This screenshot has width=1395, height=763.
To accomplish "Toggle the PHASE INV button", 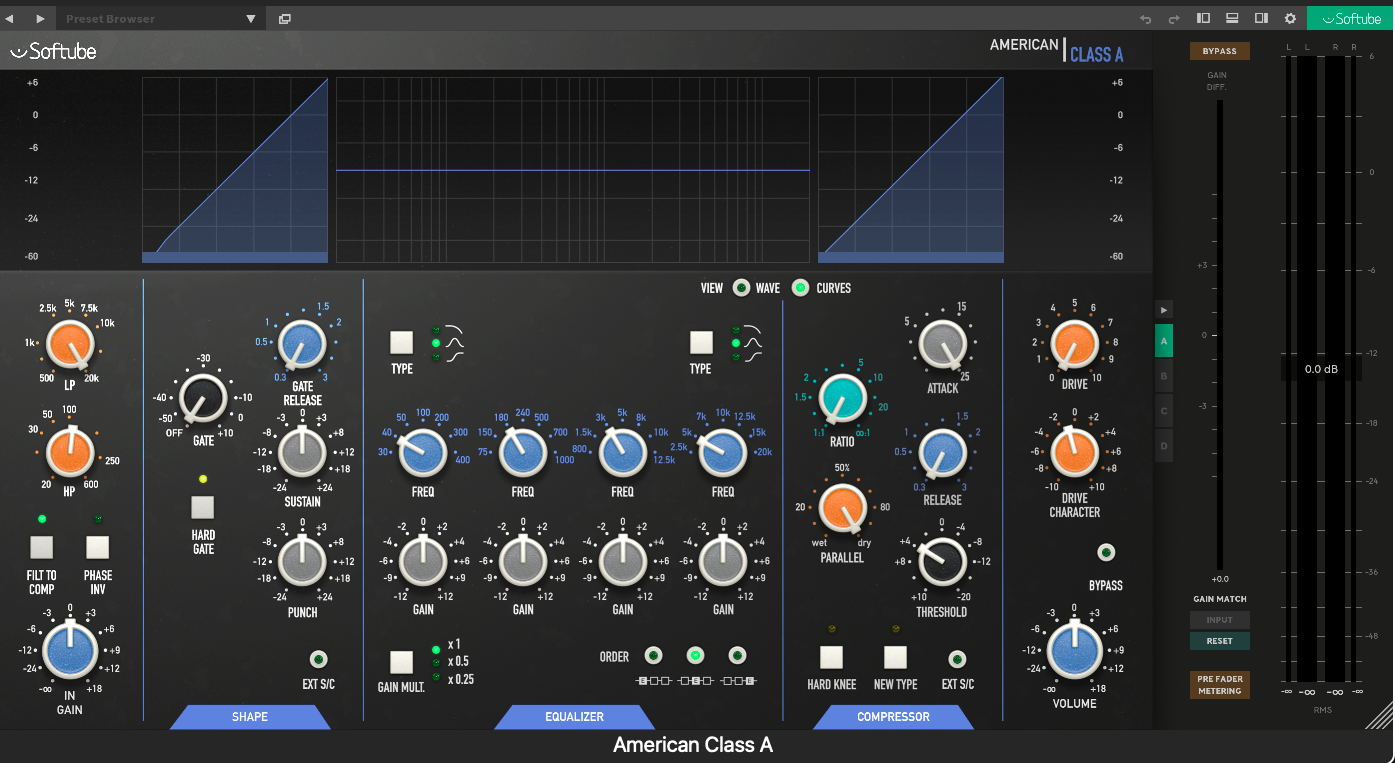I will click(x=97, y=546).
